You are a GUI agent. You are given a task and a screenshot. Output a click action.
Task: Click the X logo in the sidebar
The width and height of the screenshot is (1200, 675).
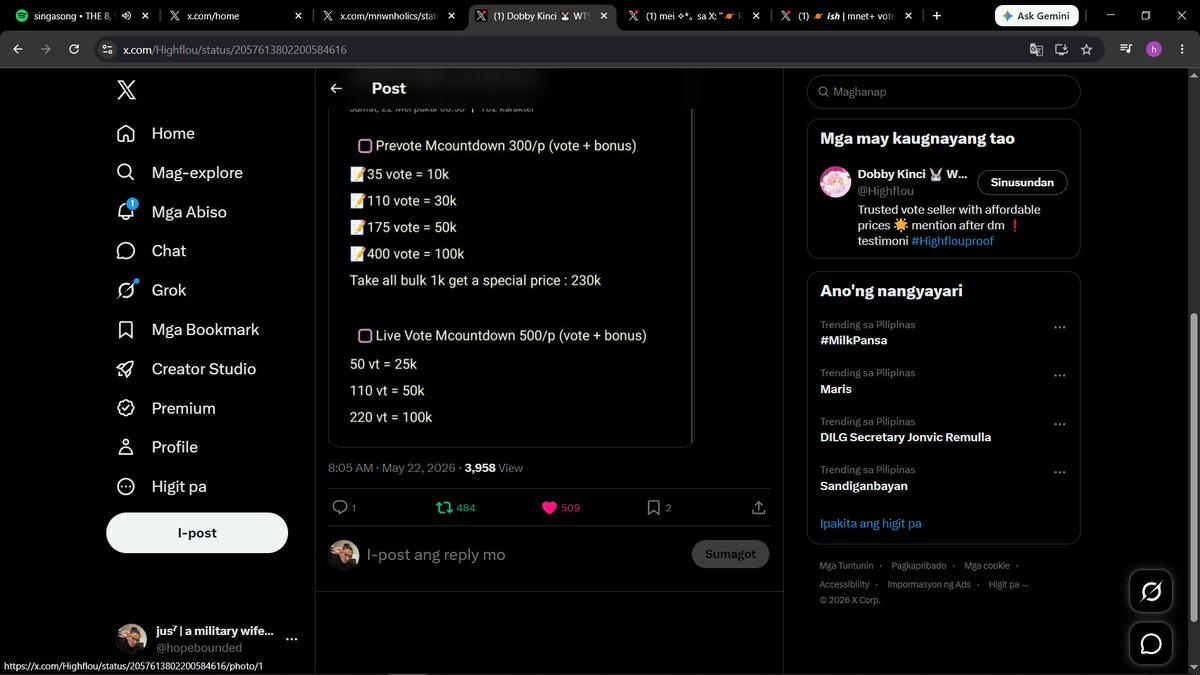[126, 90]
